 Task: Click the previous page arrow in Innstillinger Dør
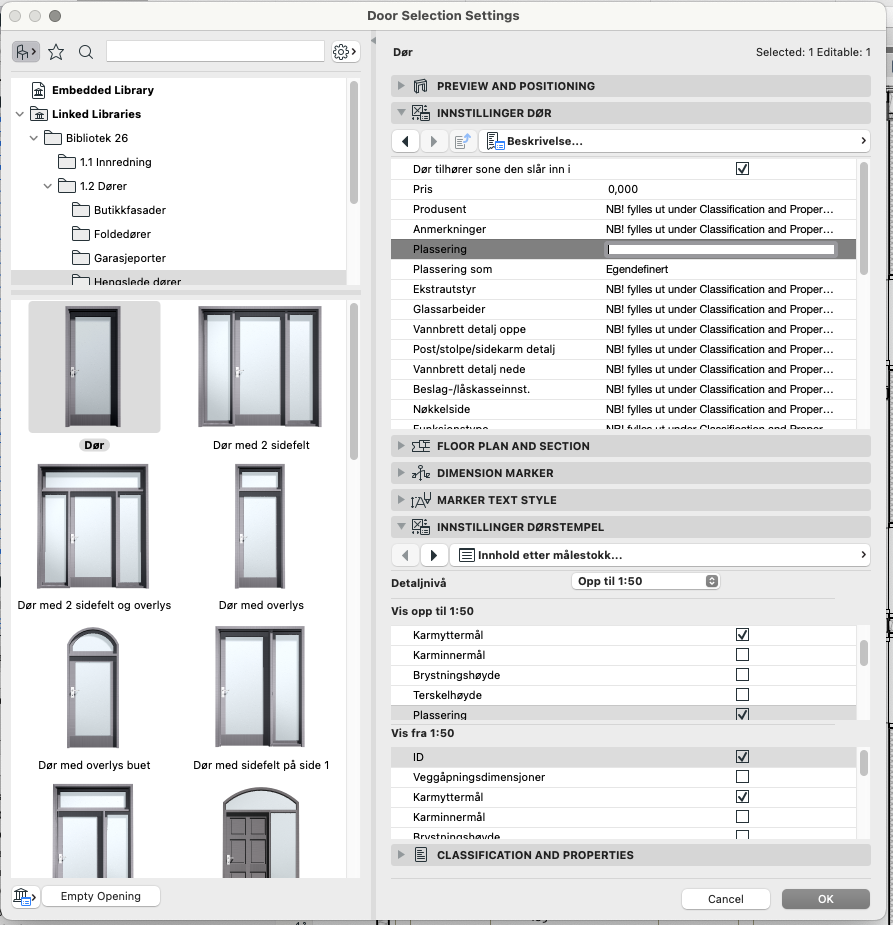405,141
